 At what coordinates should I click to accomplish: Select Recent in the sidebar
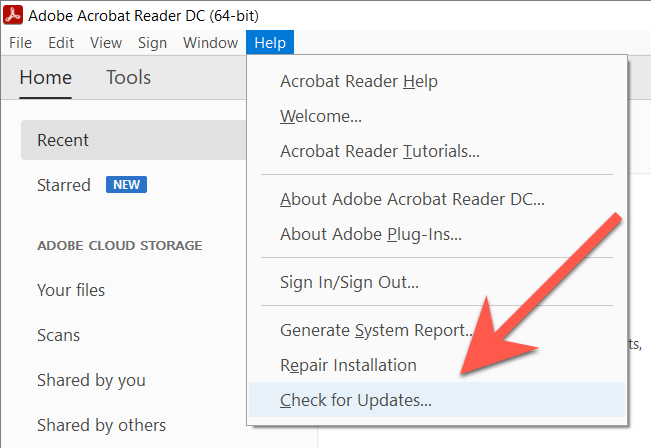(134, 140)
